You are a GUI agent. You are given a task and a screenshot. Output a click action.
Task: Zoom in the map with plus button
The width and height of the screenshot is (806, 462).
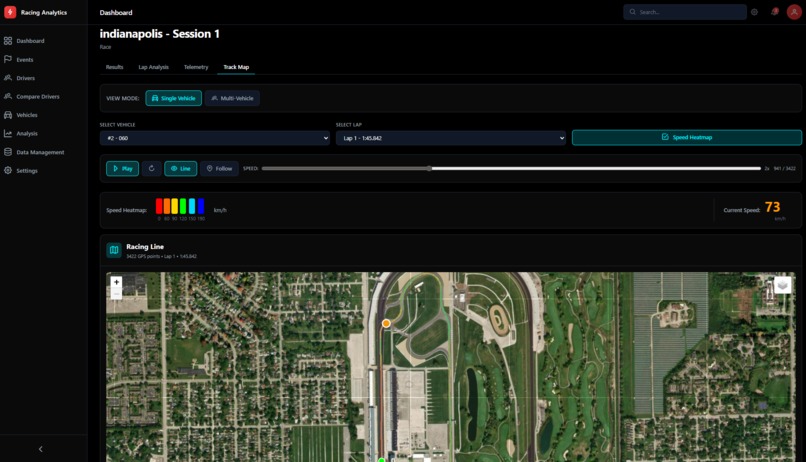coord(116,282)
